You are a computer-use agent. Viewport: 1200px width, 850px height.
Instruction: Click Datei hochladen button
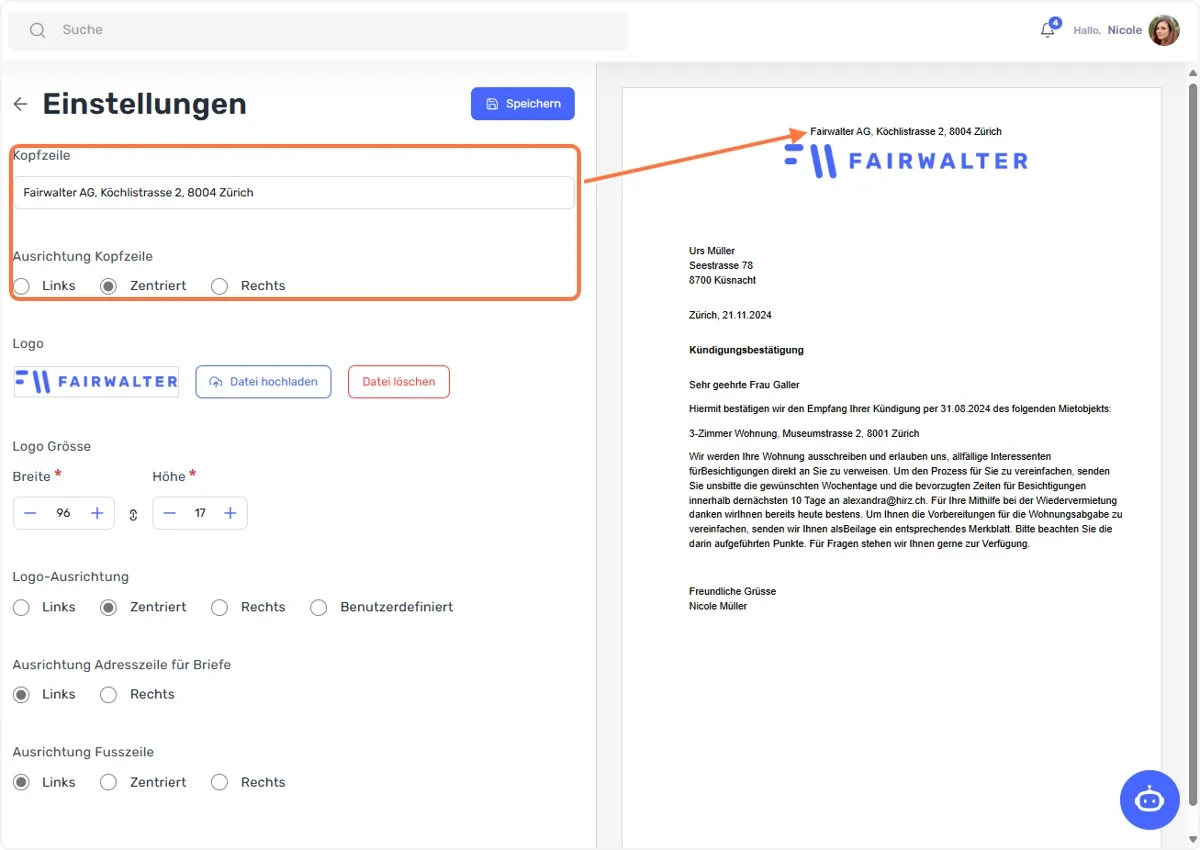pyautogui.click(x=263, y=382)
